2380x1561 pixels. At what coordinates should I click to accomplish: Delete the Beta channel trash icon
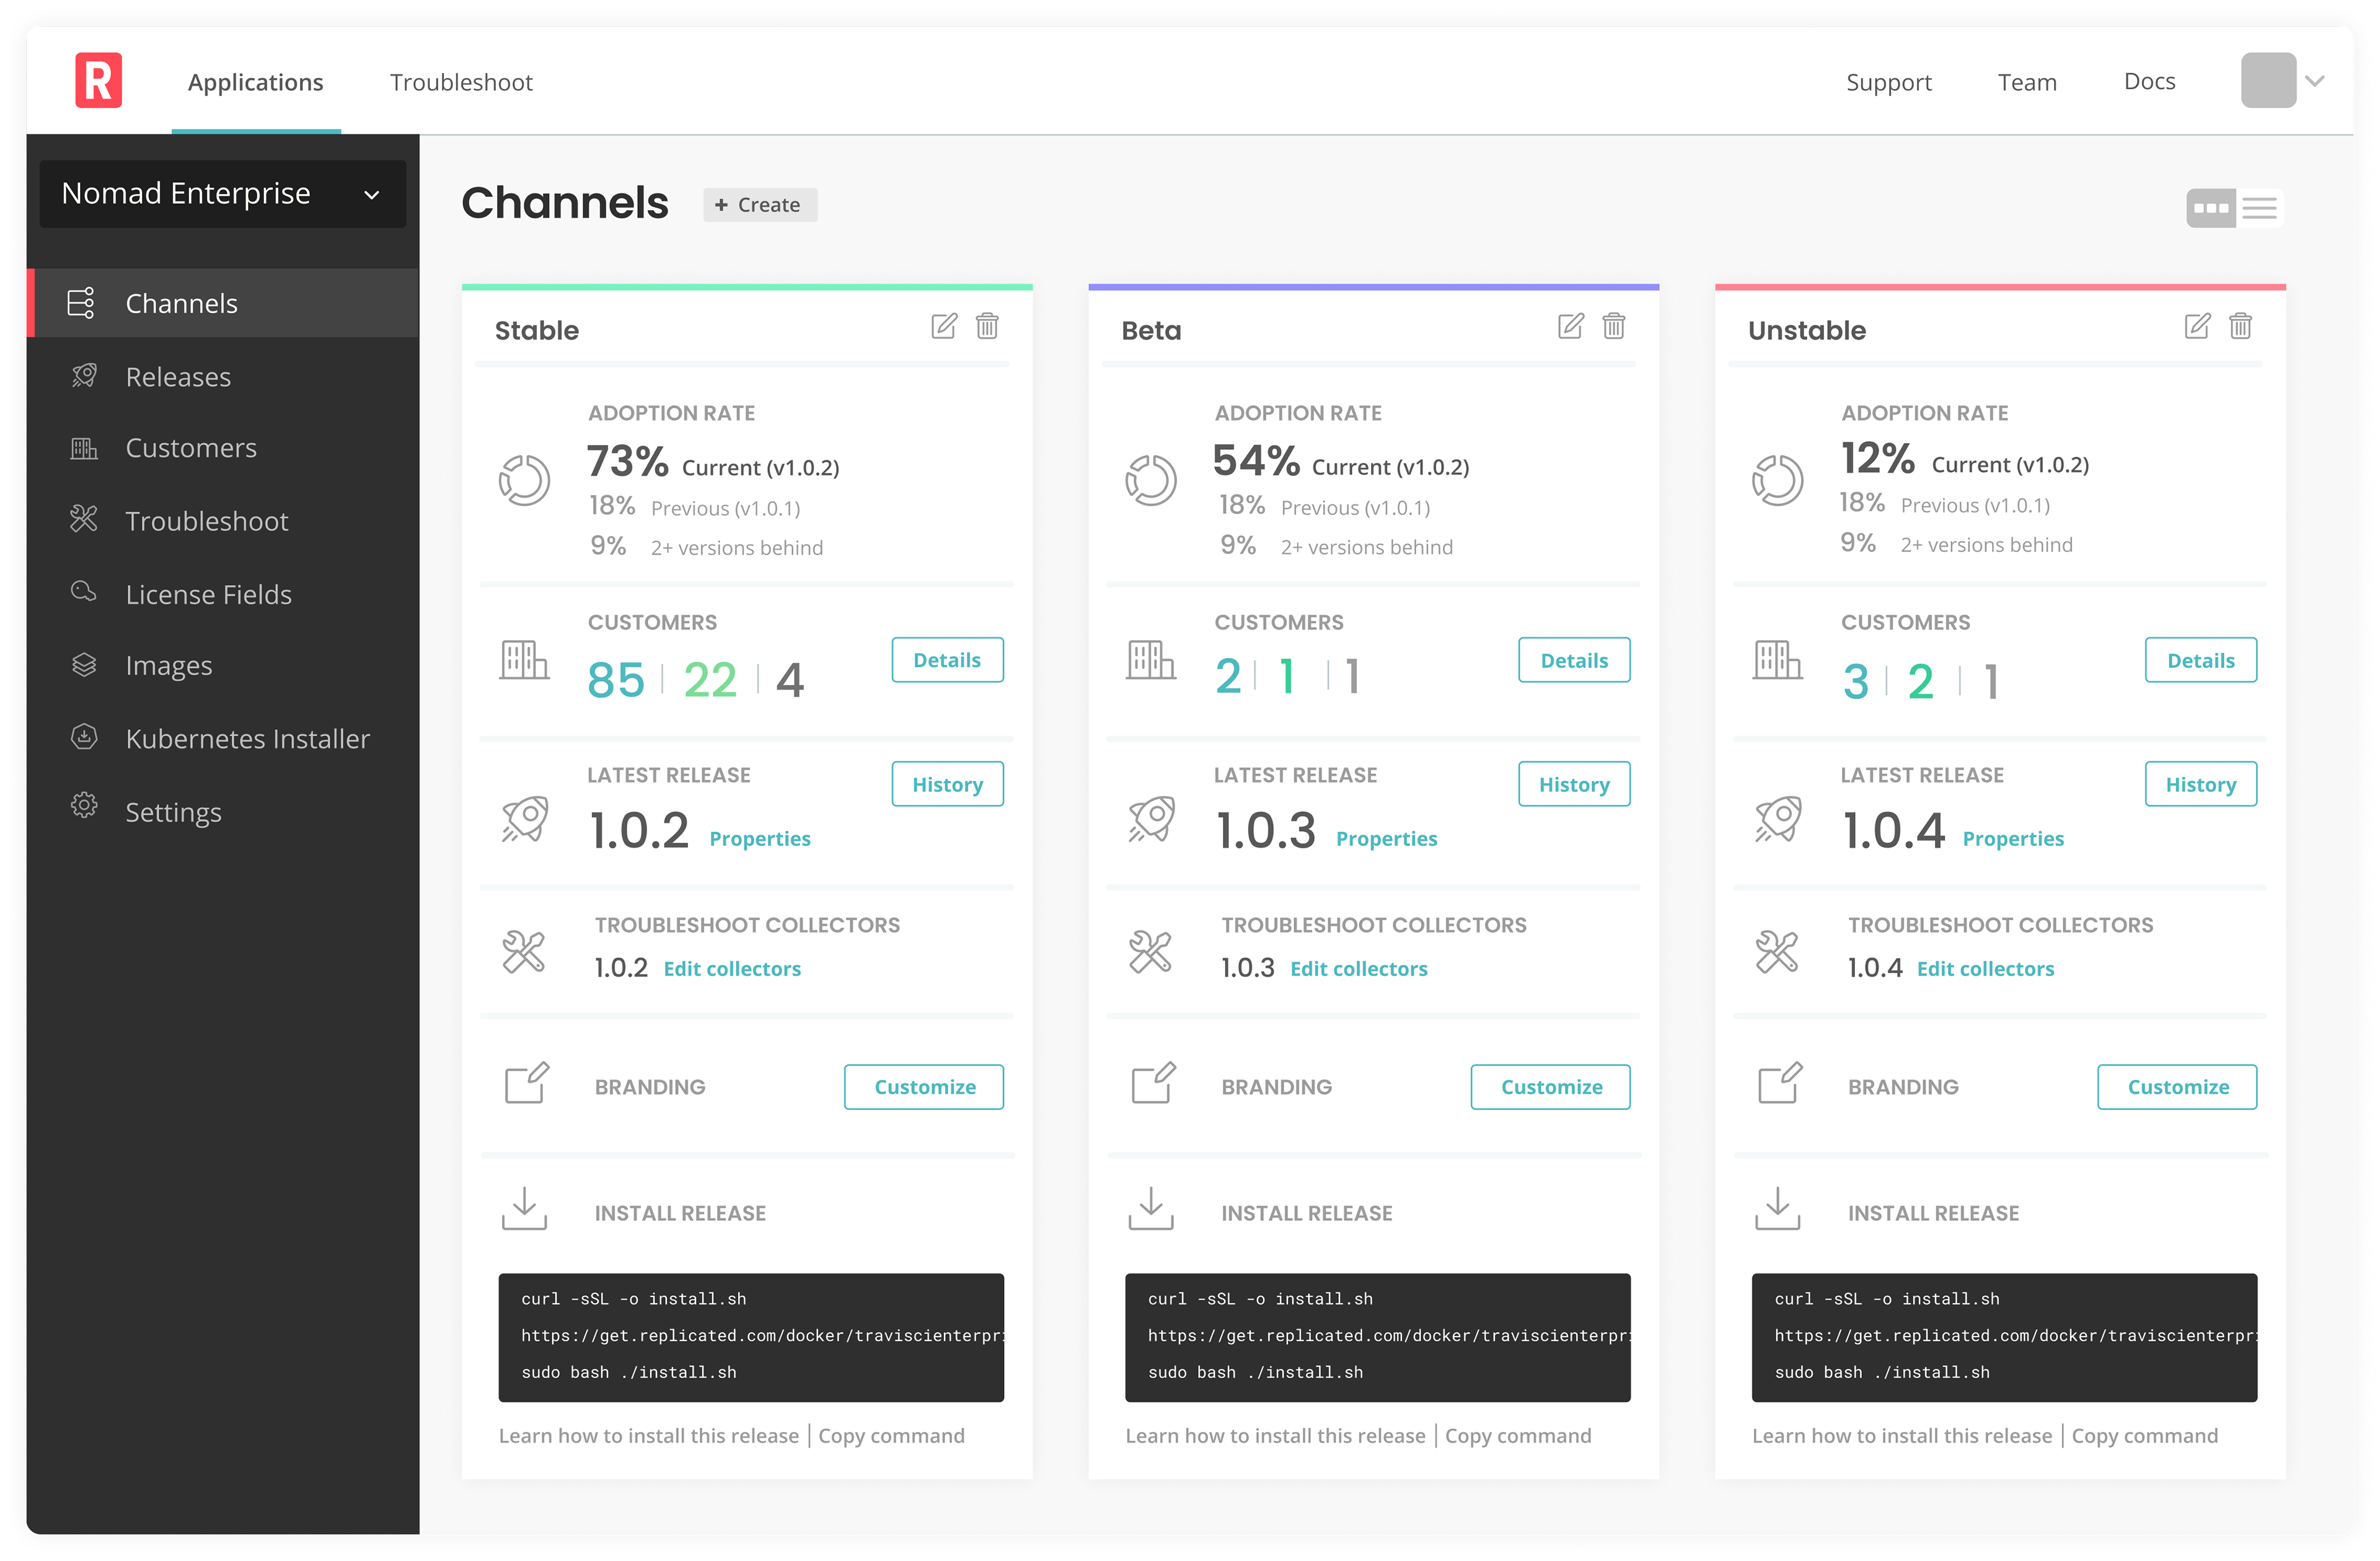coord(1614,326)
